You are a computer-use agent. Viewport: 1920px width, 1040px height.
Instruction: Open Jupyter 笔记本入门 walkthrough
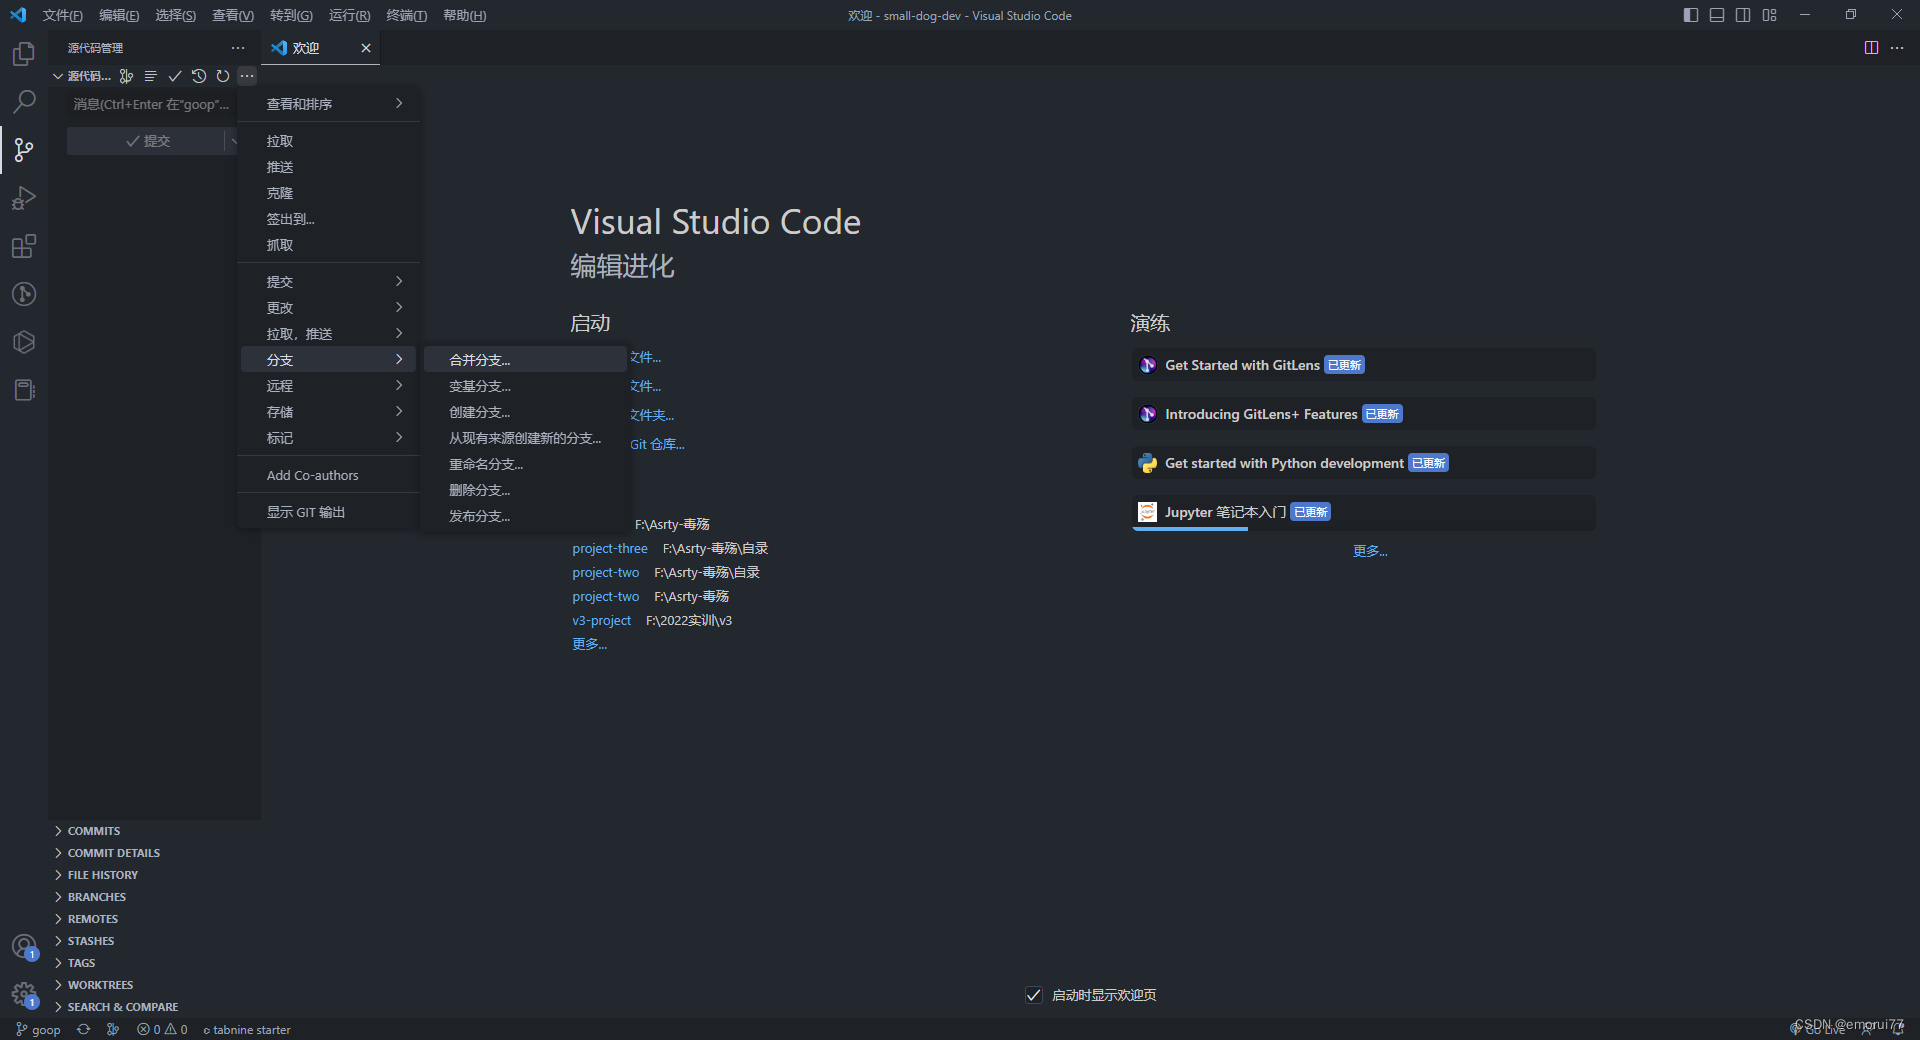(1363, 512)
